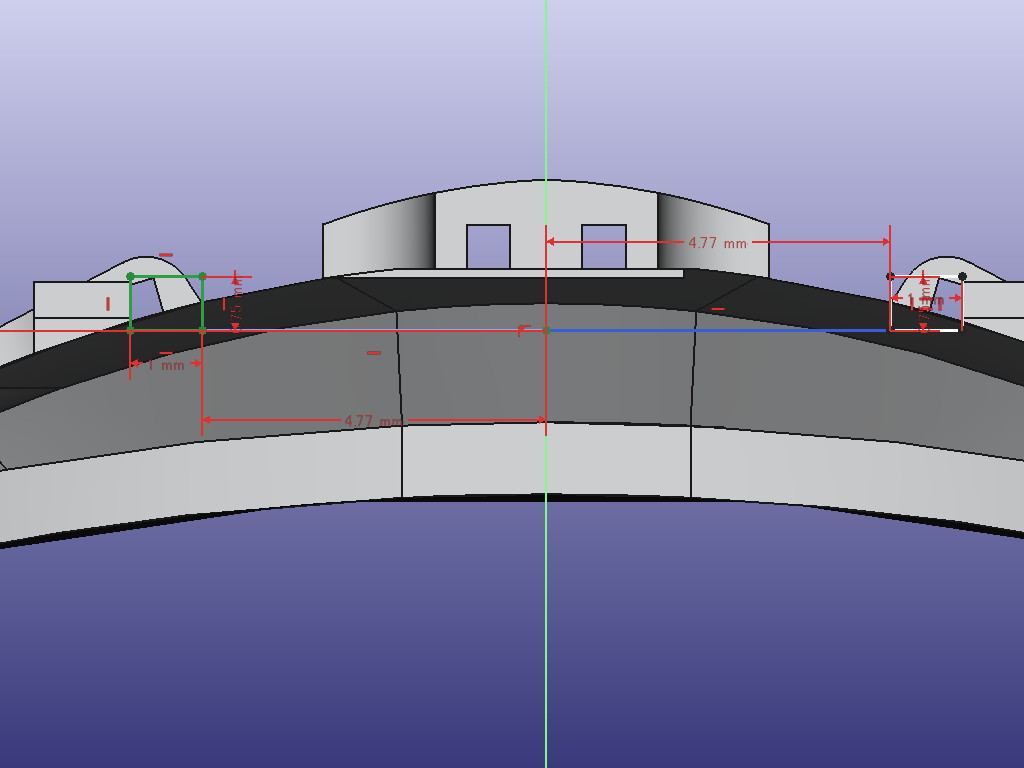Click the 1 mm dimension under the green rectangle
Viewport: 1024px width, 768px height.
(166, 365)
